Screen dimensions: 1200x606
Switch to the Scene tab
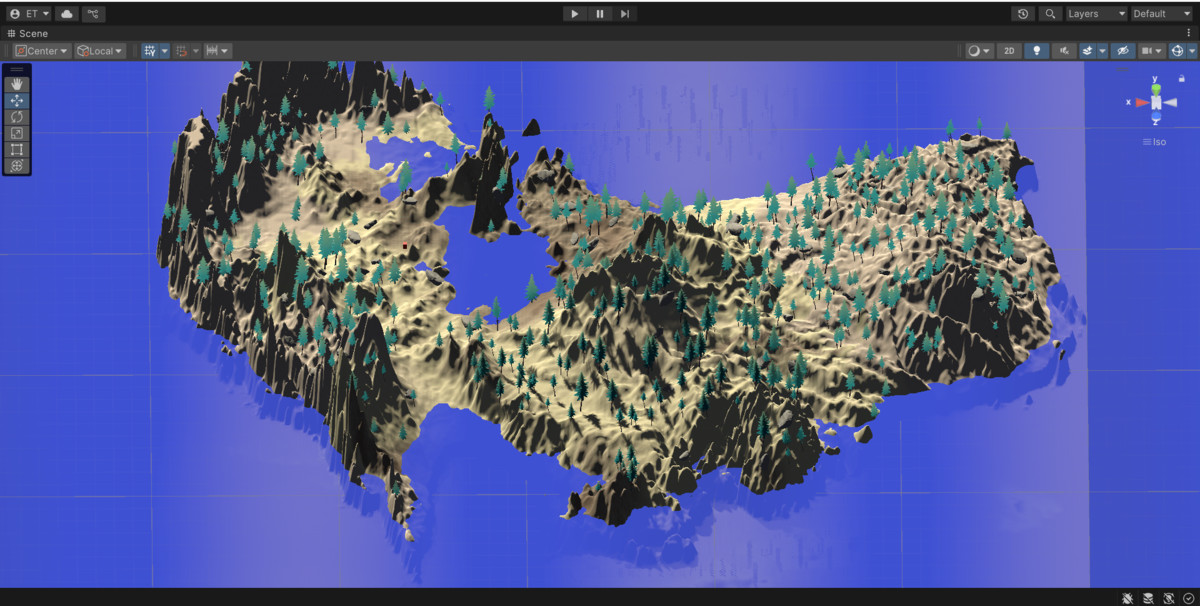[x=28, y=33]
